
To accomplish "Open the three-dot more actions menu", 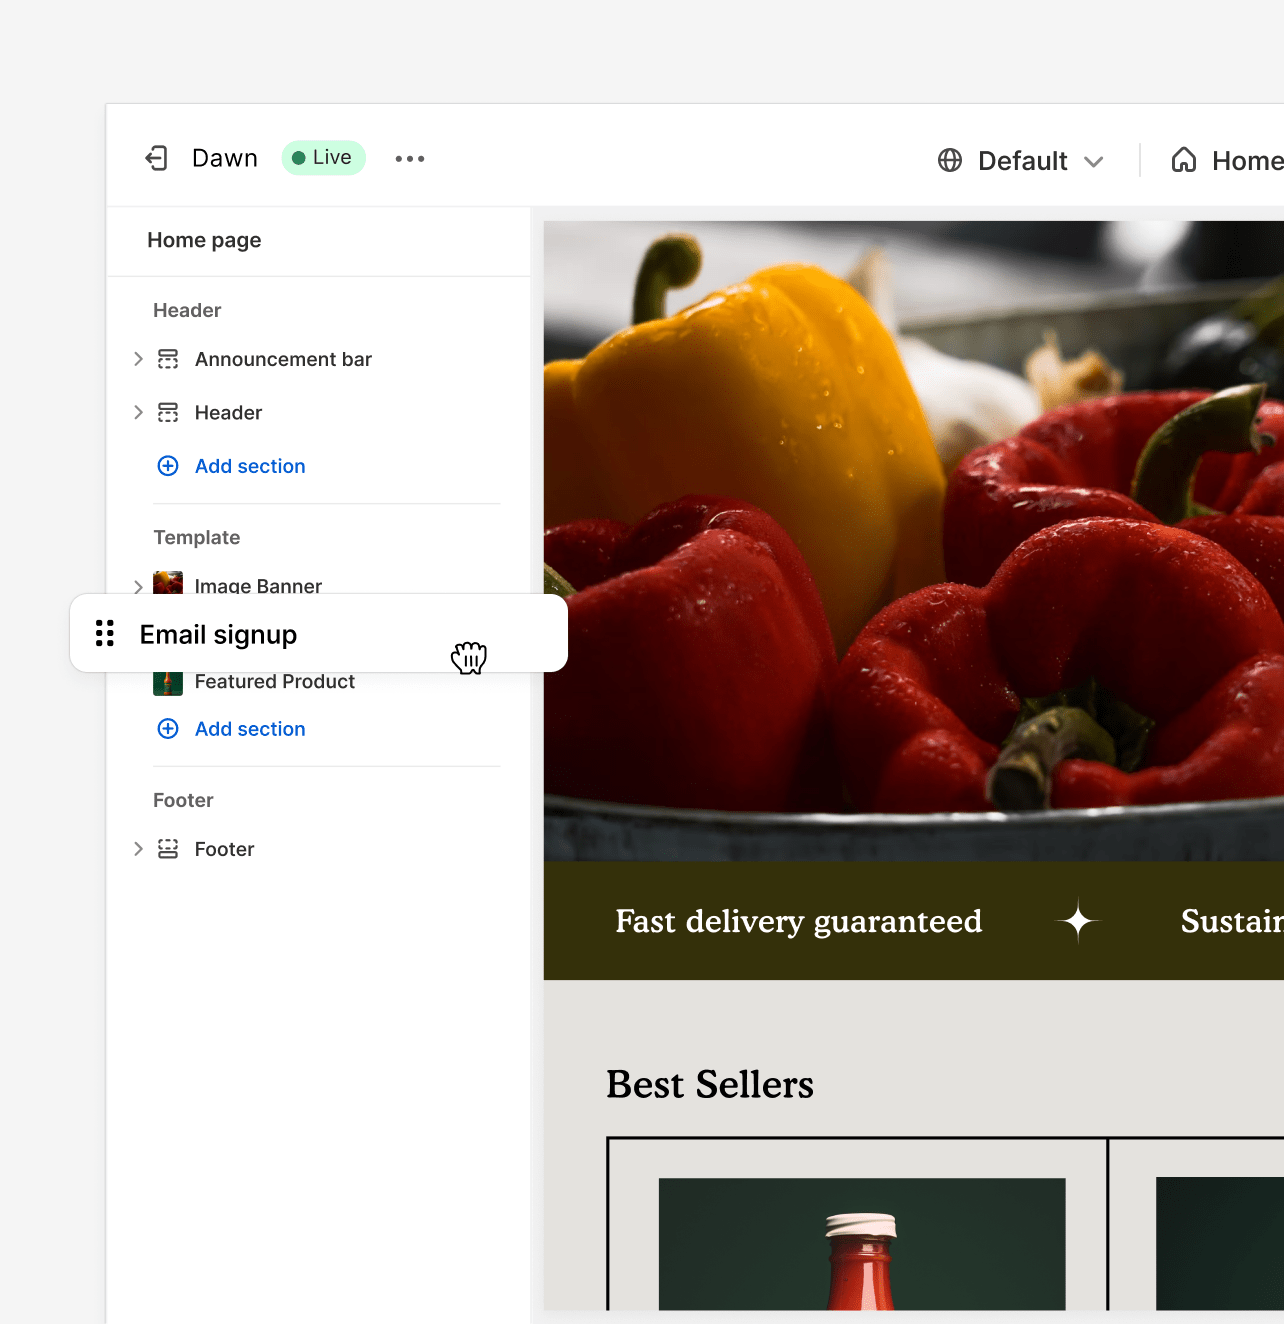I will click(410, 159).
